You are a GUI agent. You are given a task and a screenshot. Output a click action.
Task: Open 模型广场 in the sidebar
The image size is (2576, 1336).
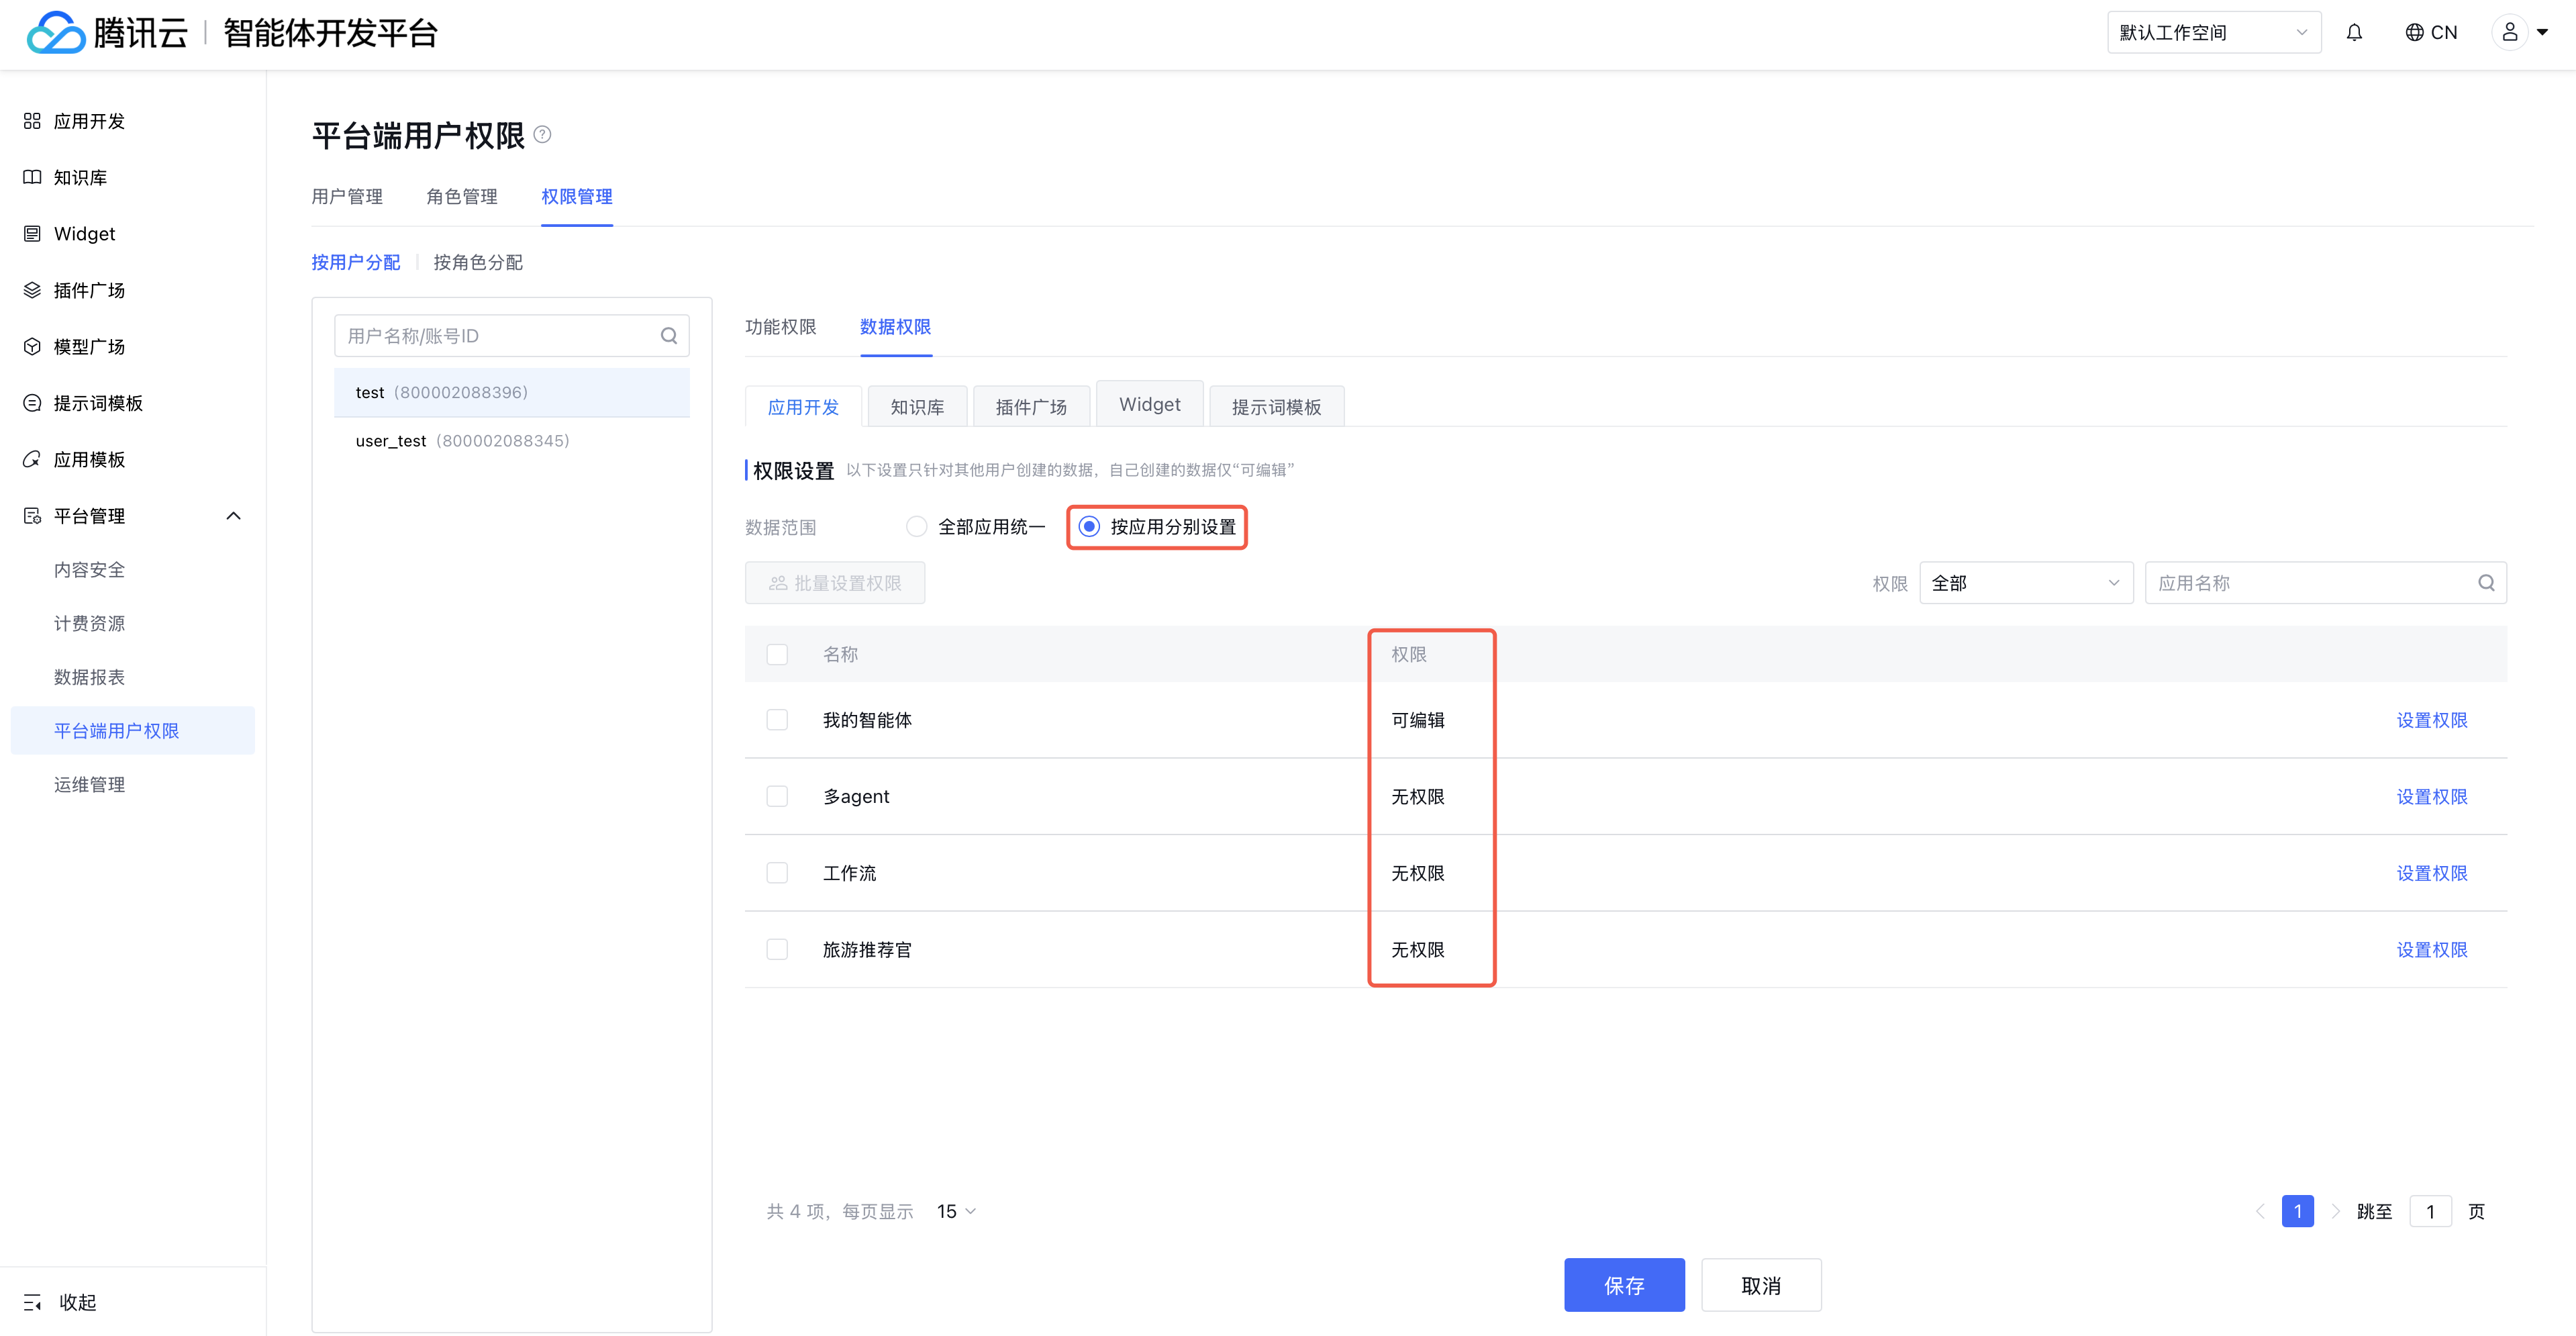(x=88, y=347)
